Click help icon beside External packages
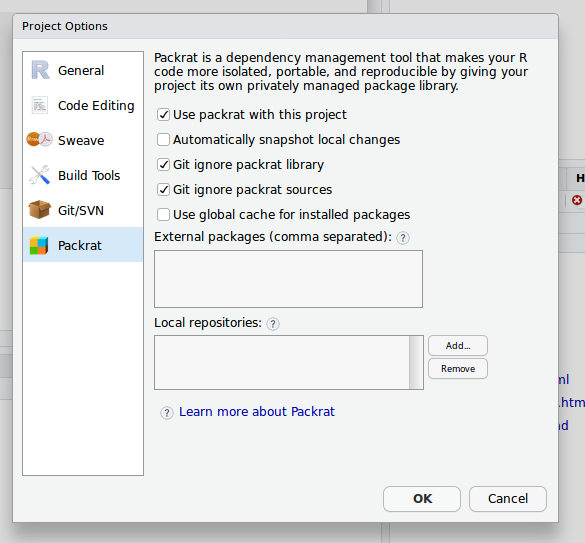The image size is (585, 543). [x=403, y=238]
